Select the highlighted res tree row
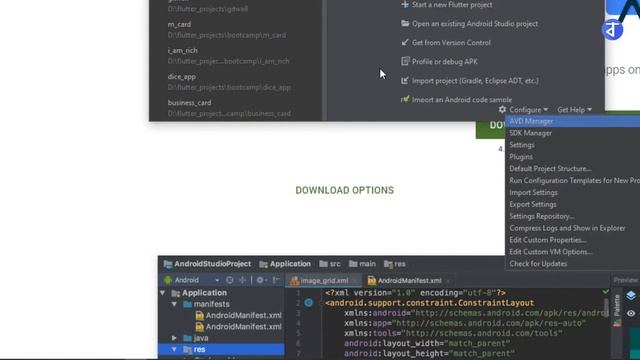The height and width of the screenshot is (360, 640). [x=221, y=349]
